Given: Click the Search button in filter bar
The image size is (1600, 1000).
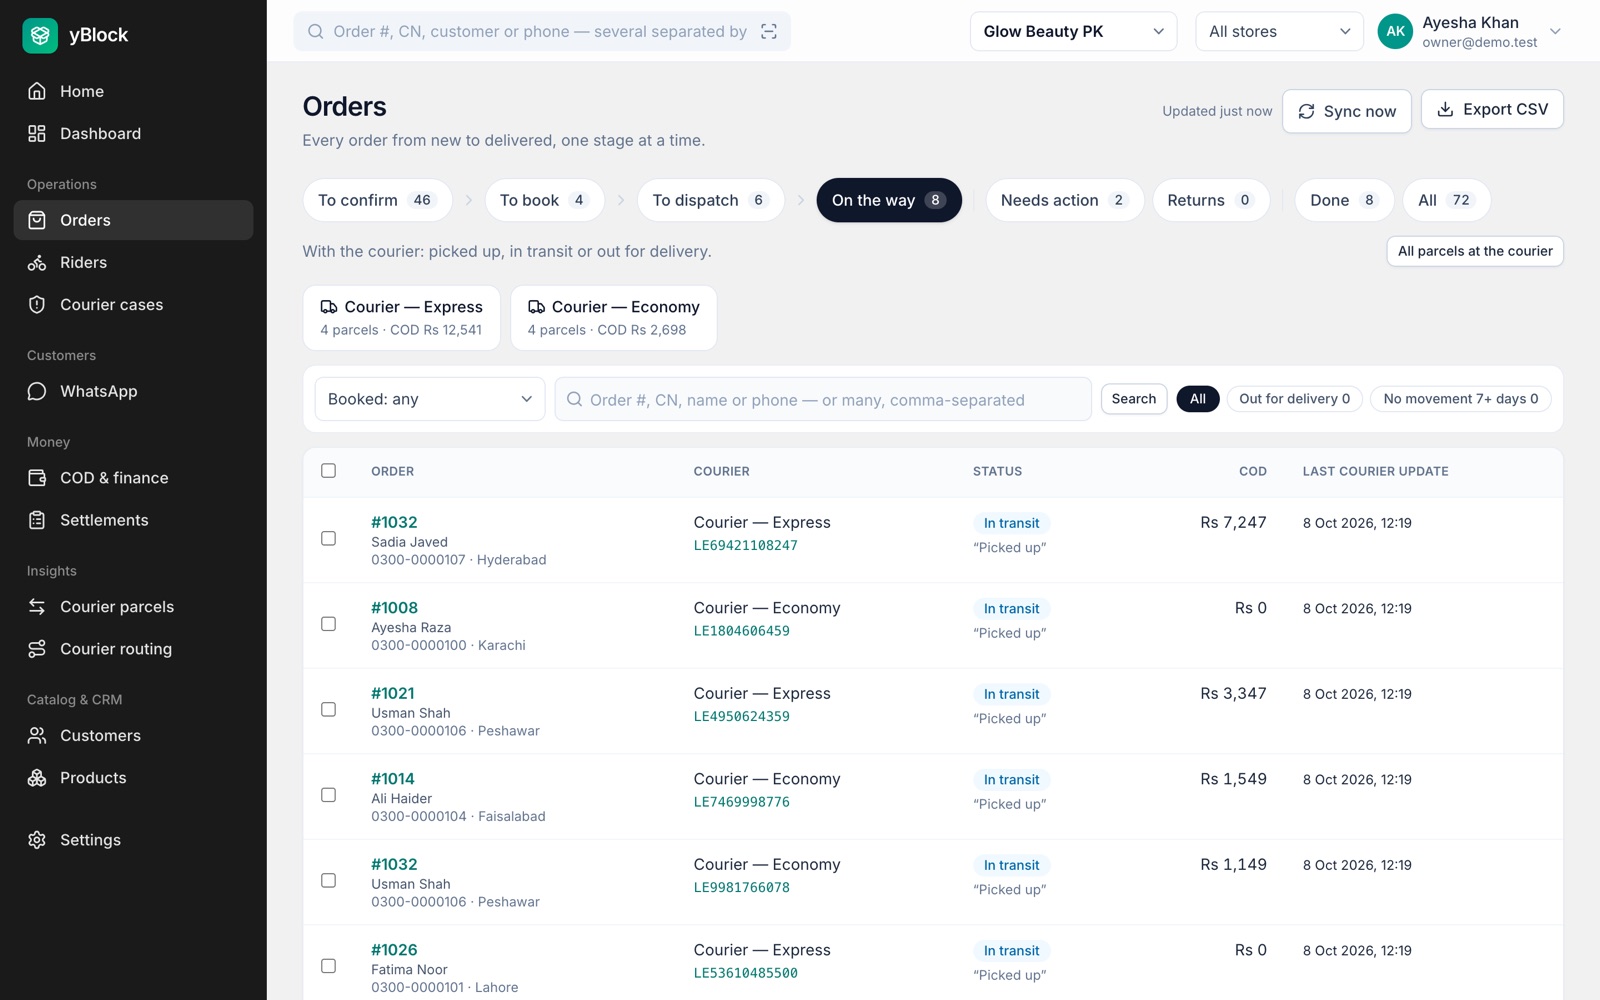Looking at the screenshot, I should click(x=1133, y=399).
